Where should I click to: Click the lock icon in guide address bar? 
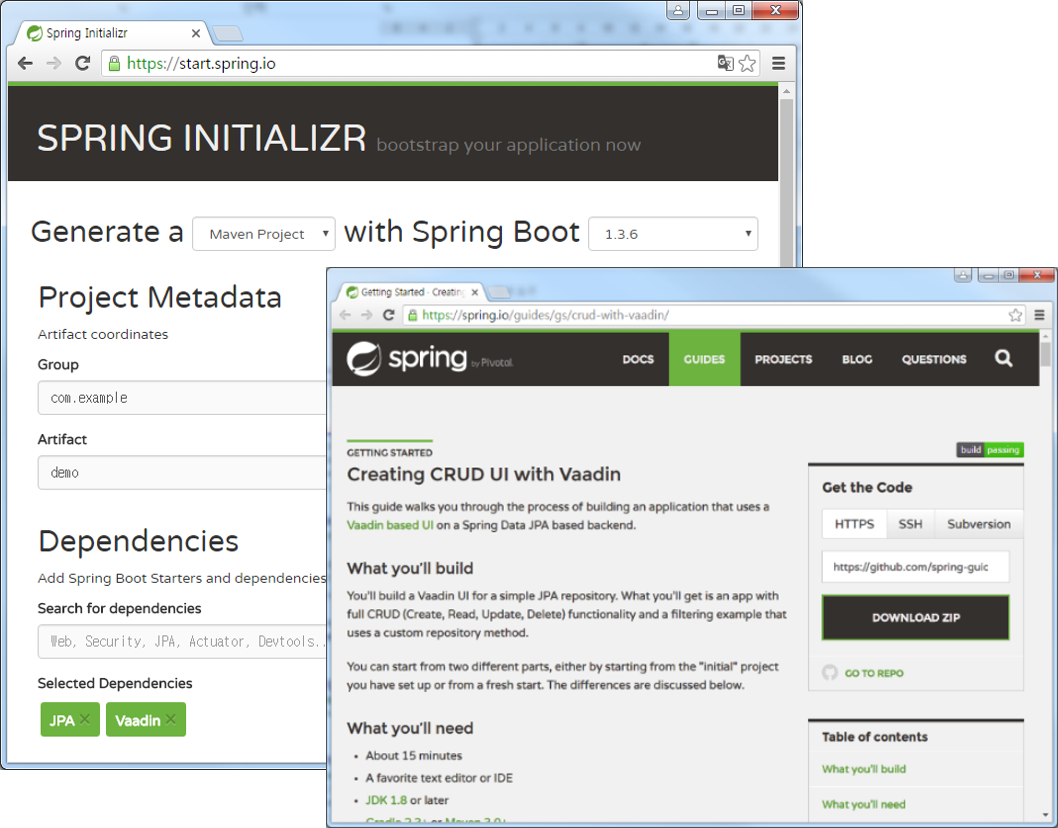pyautogui.click(x=412, y=315)
